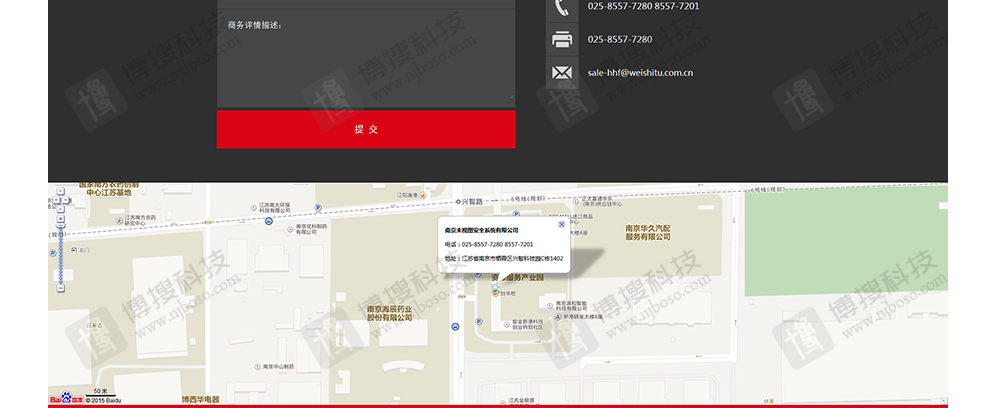Click the Baidu logo on map
This screenshot has width=1000, height=408.
66,399
